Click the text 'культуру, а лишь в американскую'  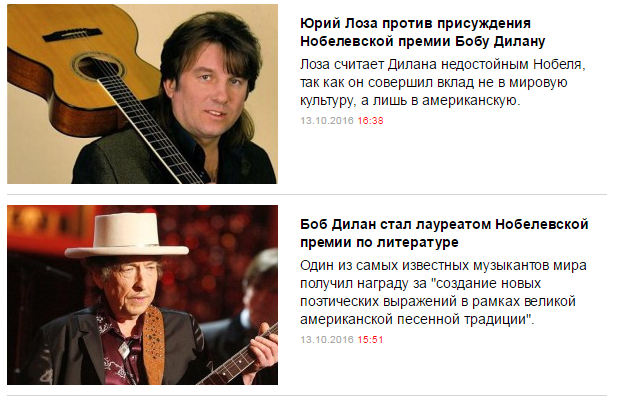pos(410,100)
